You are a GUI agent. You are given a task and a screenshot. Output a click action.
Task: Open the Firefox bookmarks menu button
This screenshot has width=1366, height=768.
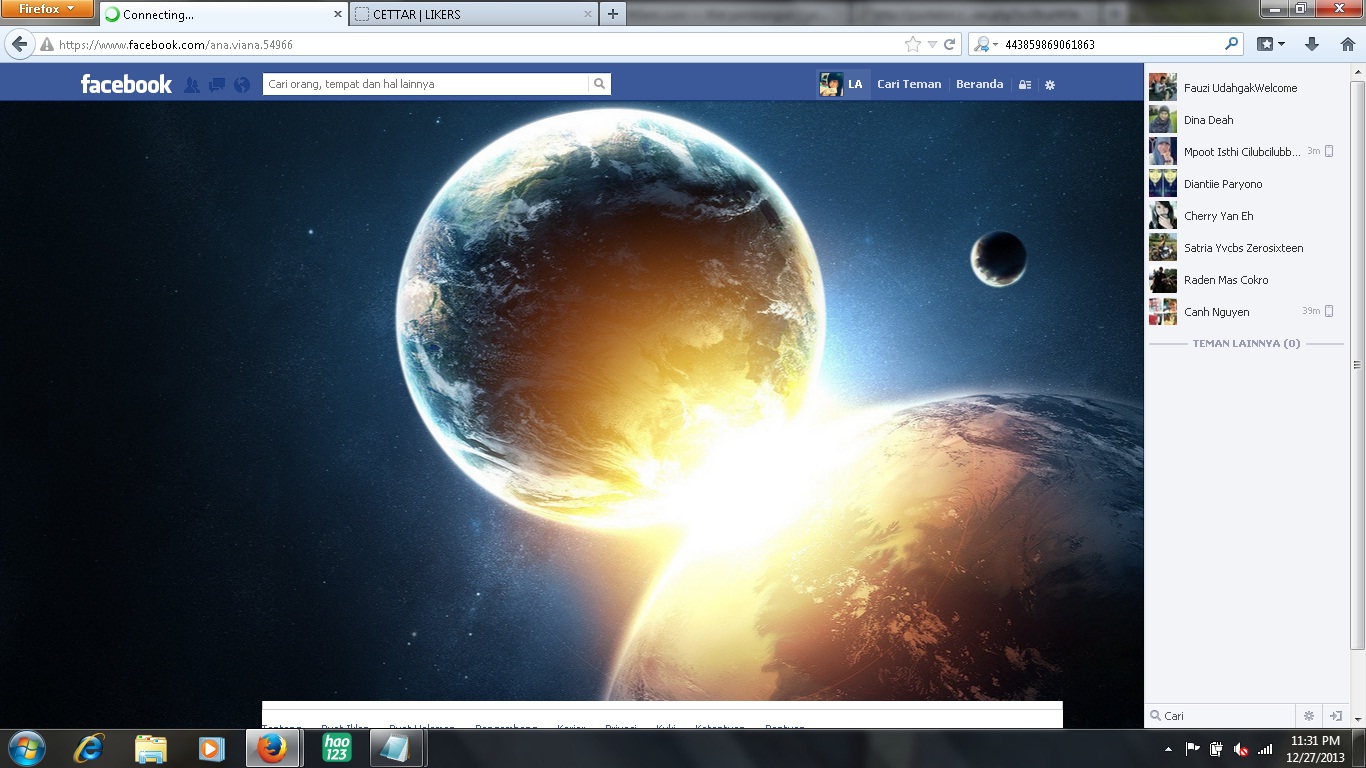tap(1271, 45)
